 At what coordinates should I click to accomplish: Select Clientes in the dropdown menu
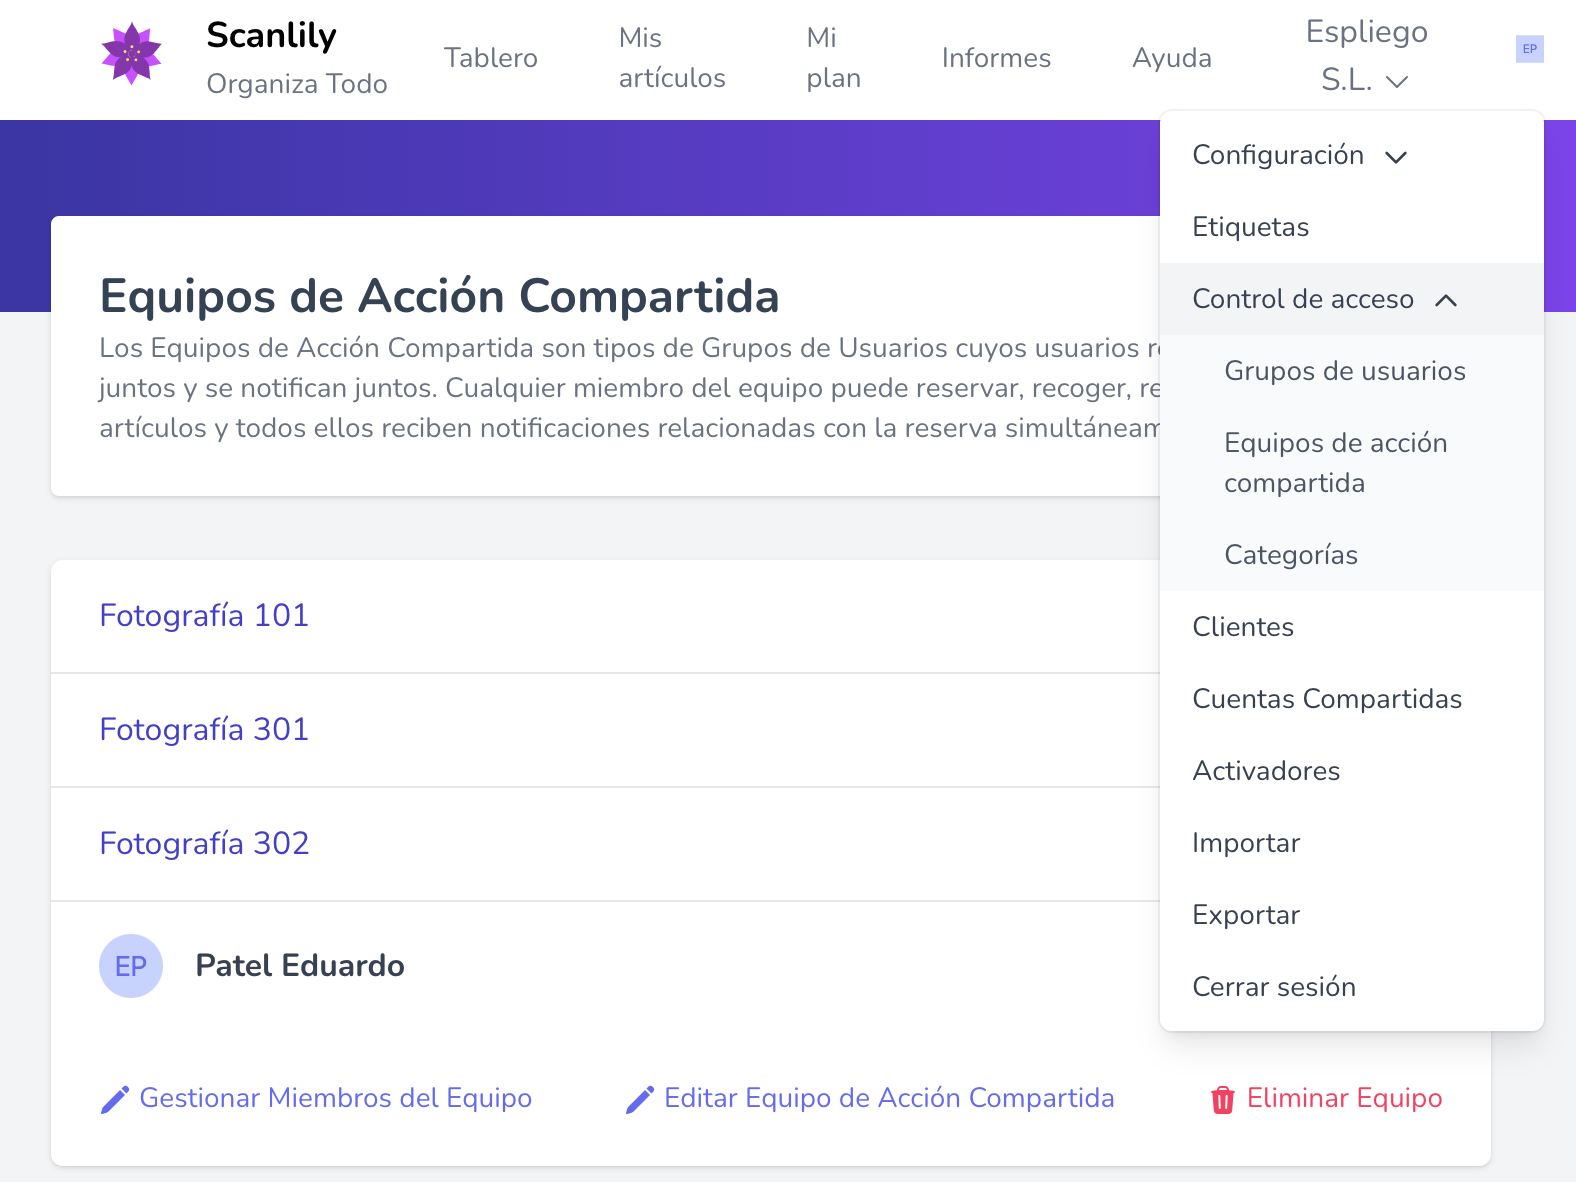tap(1242, 627)
